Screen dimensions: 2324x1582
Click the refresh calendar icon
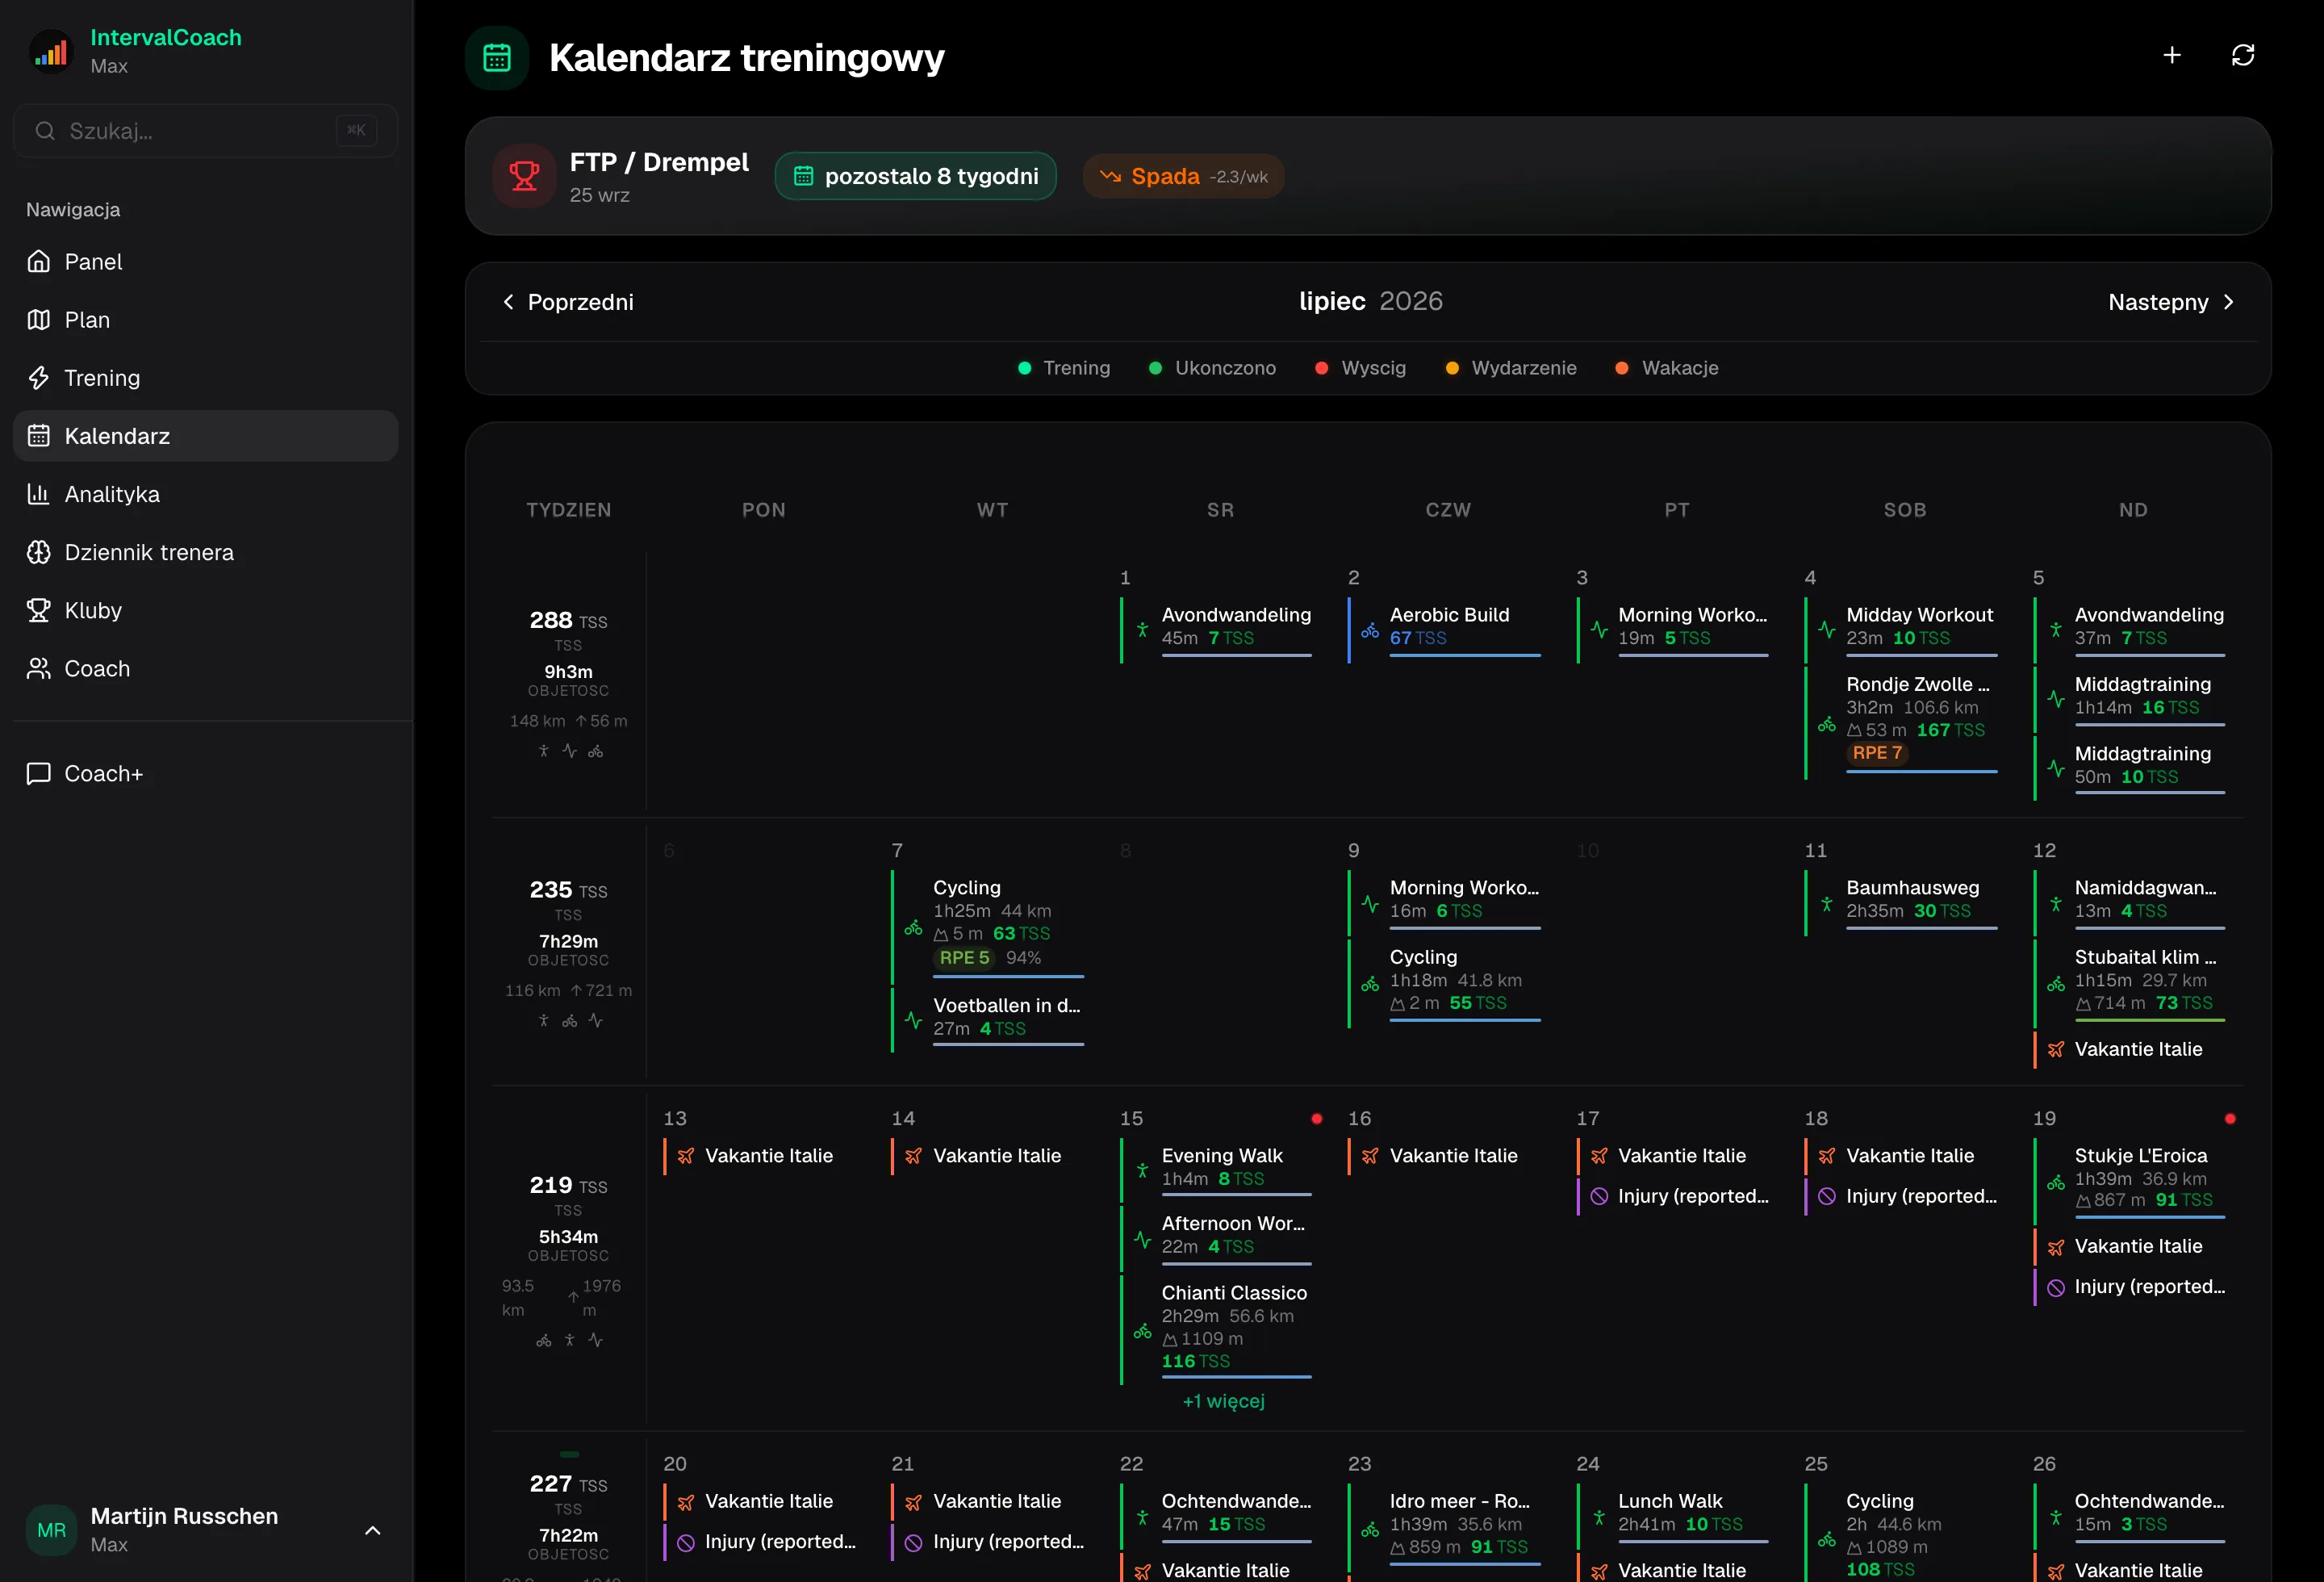(x=2243, y=55)
